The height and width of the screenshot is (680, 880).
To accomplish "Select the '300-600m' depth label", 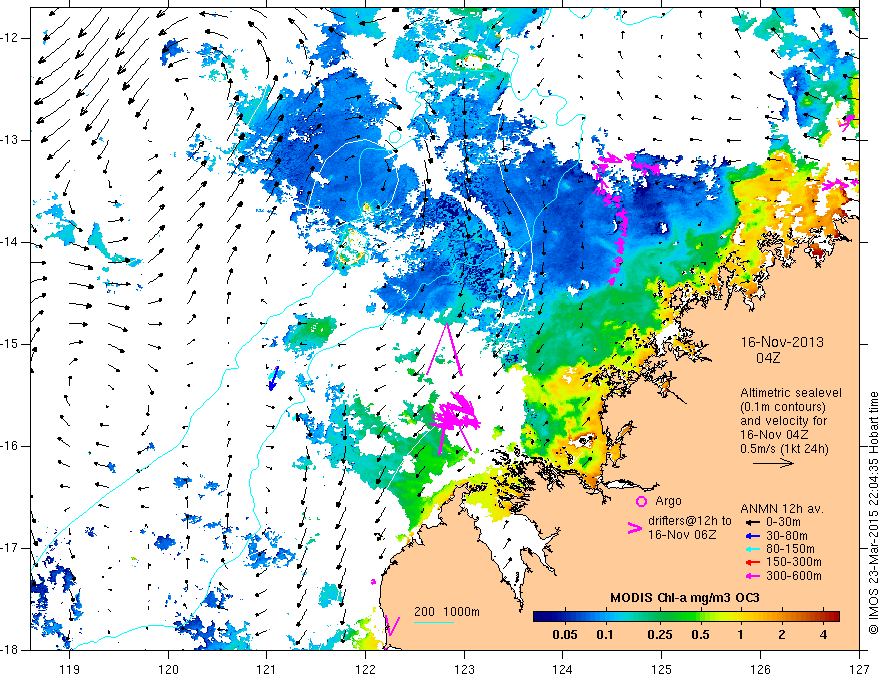I will click(x=794, y=576).
